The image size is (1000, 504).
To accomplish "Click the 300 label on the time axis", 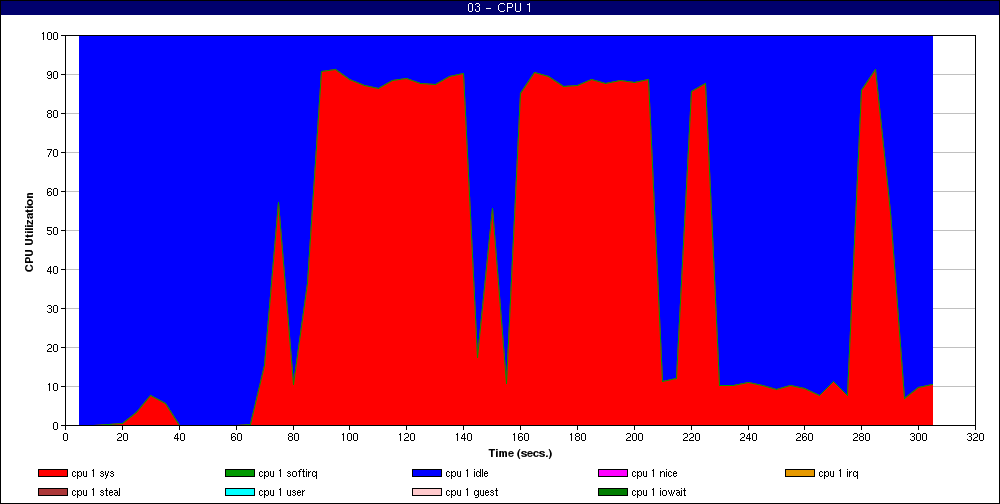I will tap(918, 437).
